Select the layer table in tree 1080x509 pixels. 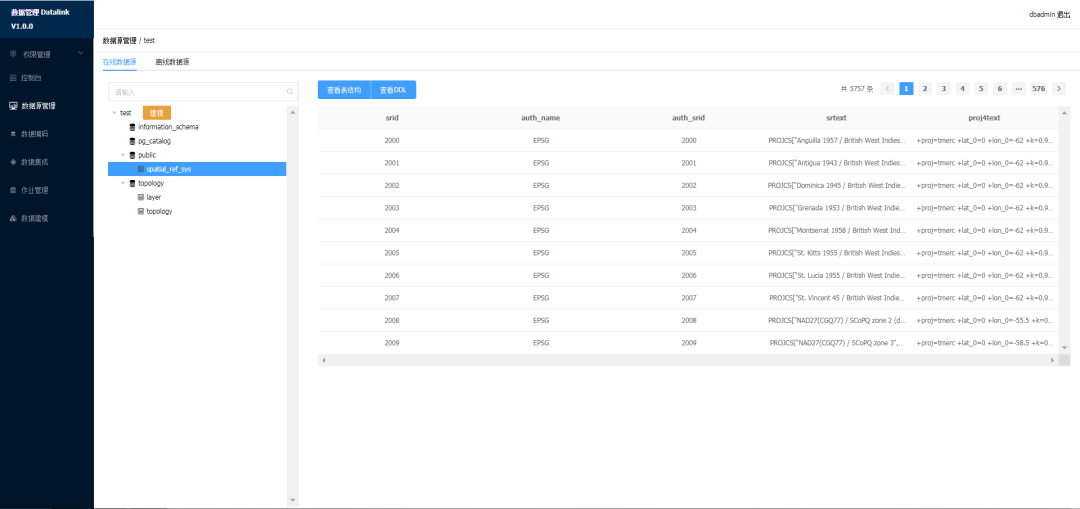(x=153, y=197)
